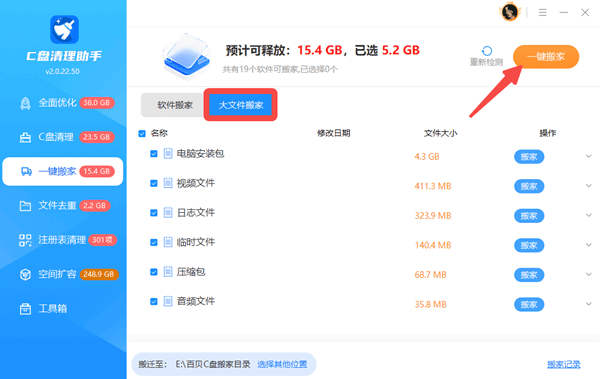The image size is (600, 379).
Task: Open 文件去重 in the sidebar
Action: coord(63,206)
